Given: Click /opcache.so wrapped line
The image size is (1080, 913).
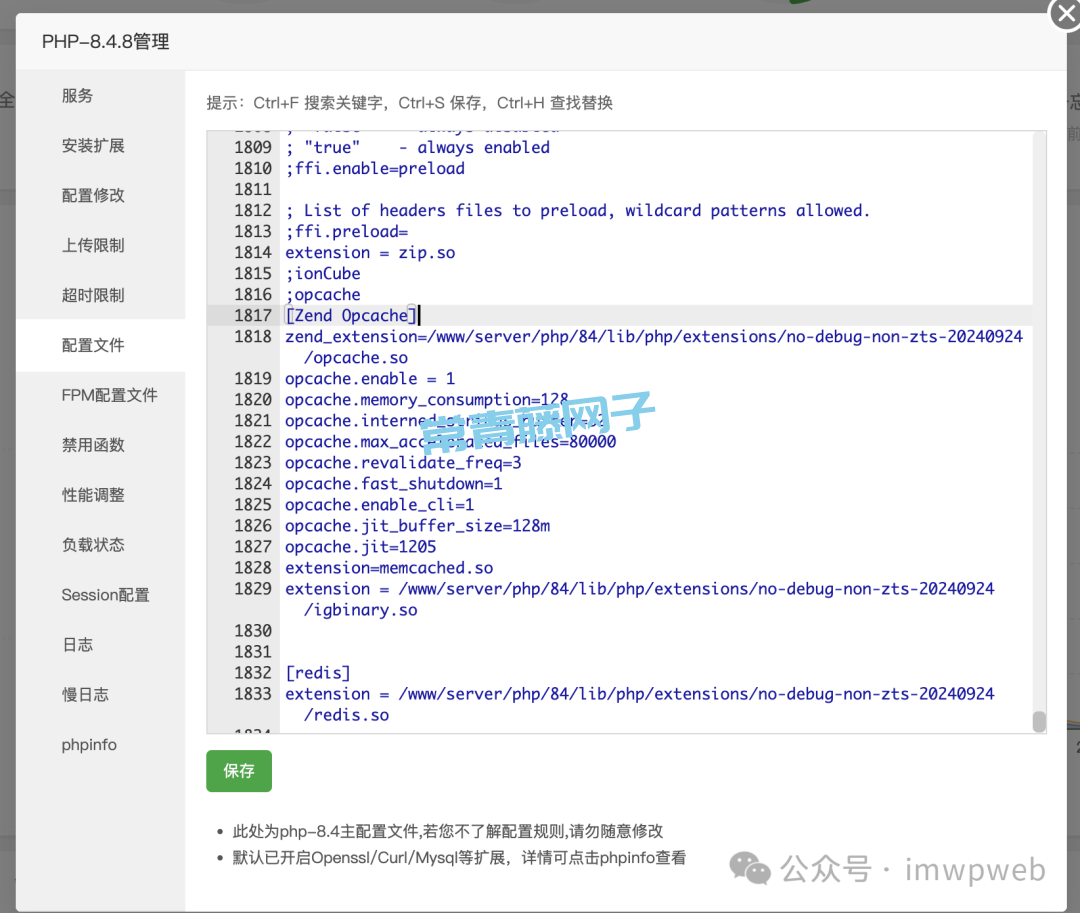Looking at the screenshot, I should tap(356, 358).
